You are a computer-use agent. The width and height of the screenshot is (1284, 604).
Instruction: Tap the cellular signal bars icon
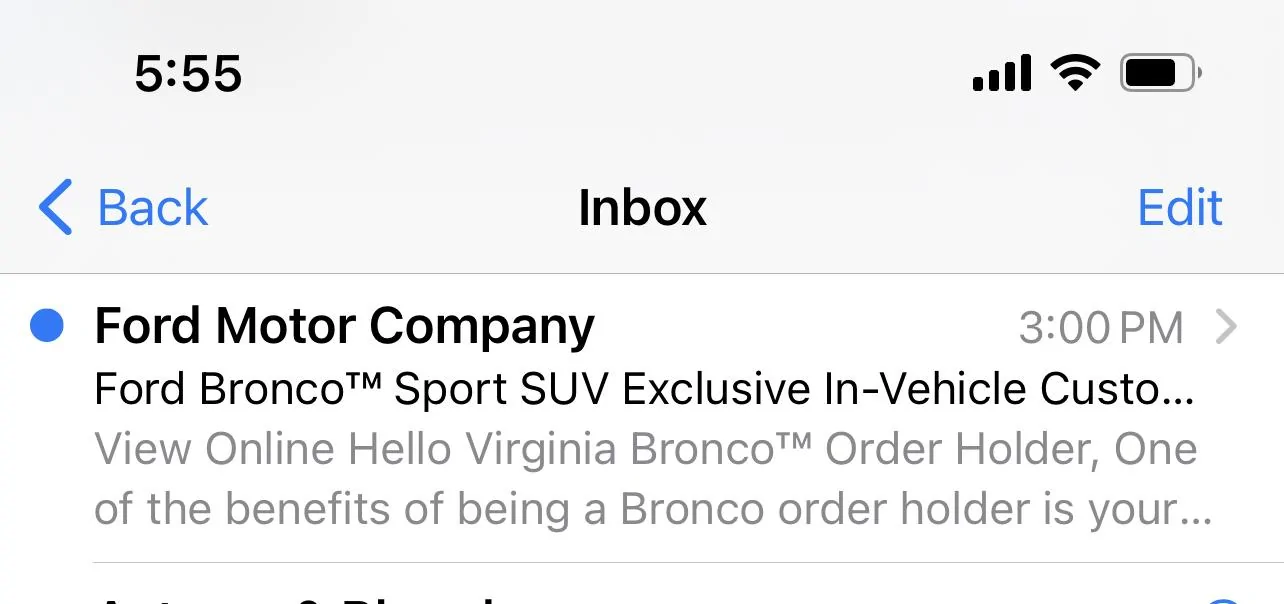(1002, 73)
